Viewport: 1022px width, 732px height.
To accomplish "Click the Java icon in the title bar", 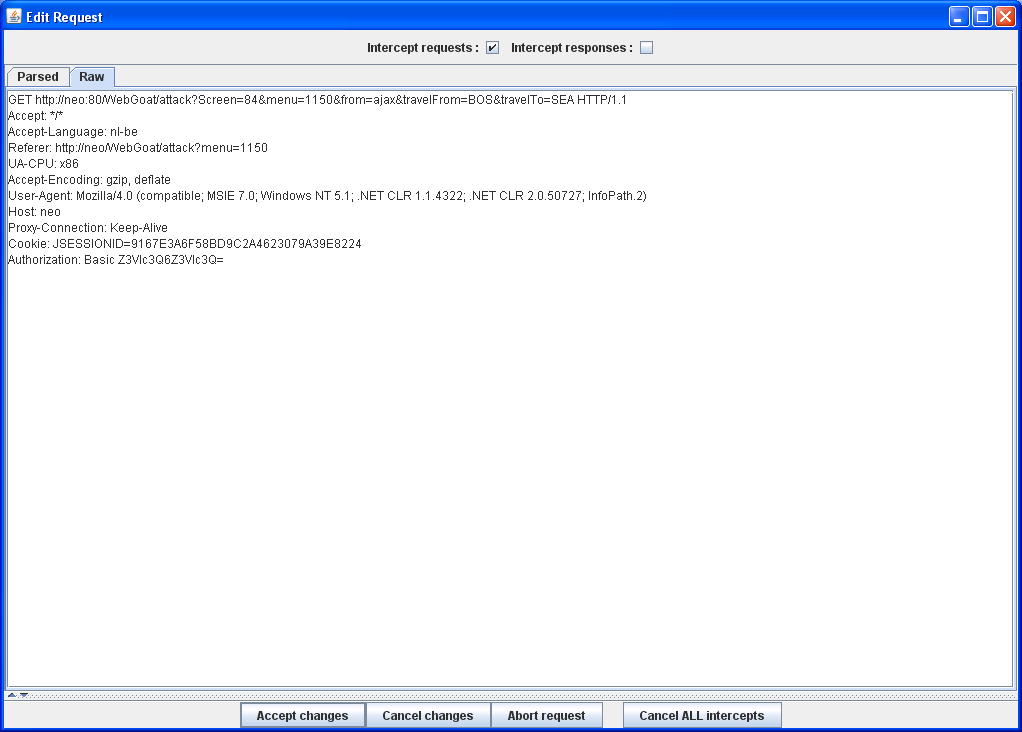I will [14, 16].
